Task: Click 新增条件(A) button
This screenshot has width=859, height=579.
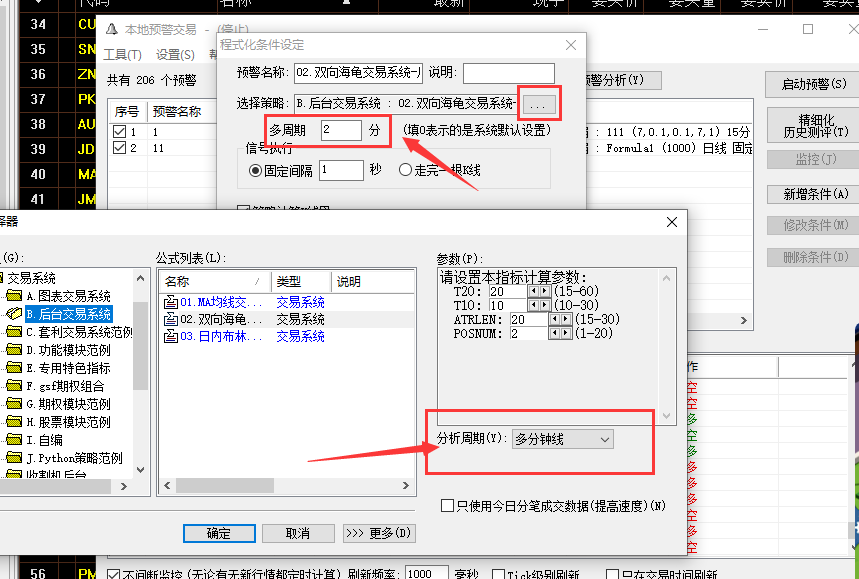Action: click(x=814, y=194)
